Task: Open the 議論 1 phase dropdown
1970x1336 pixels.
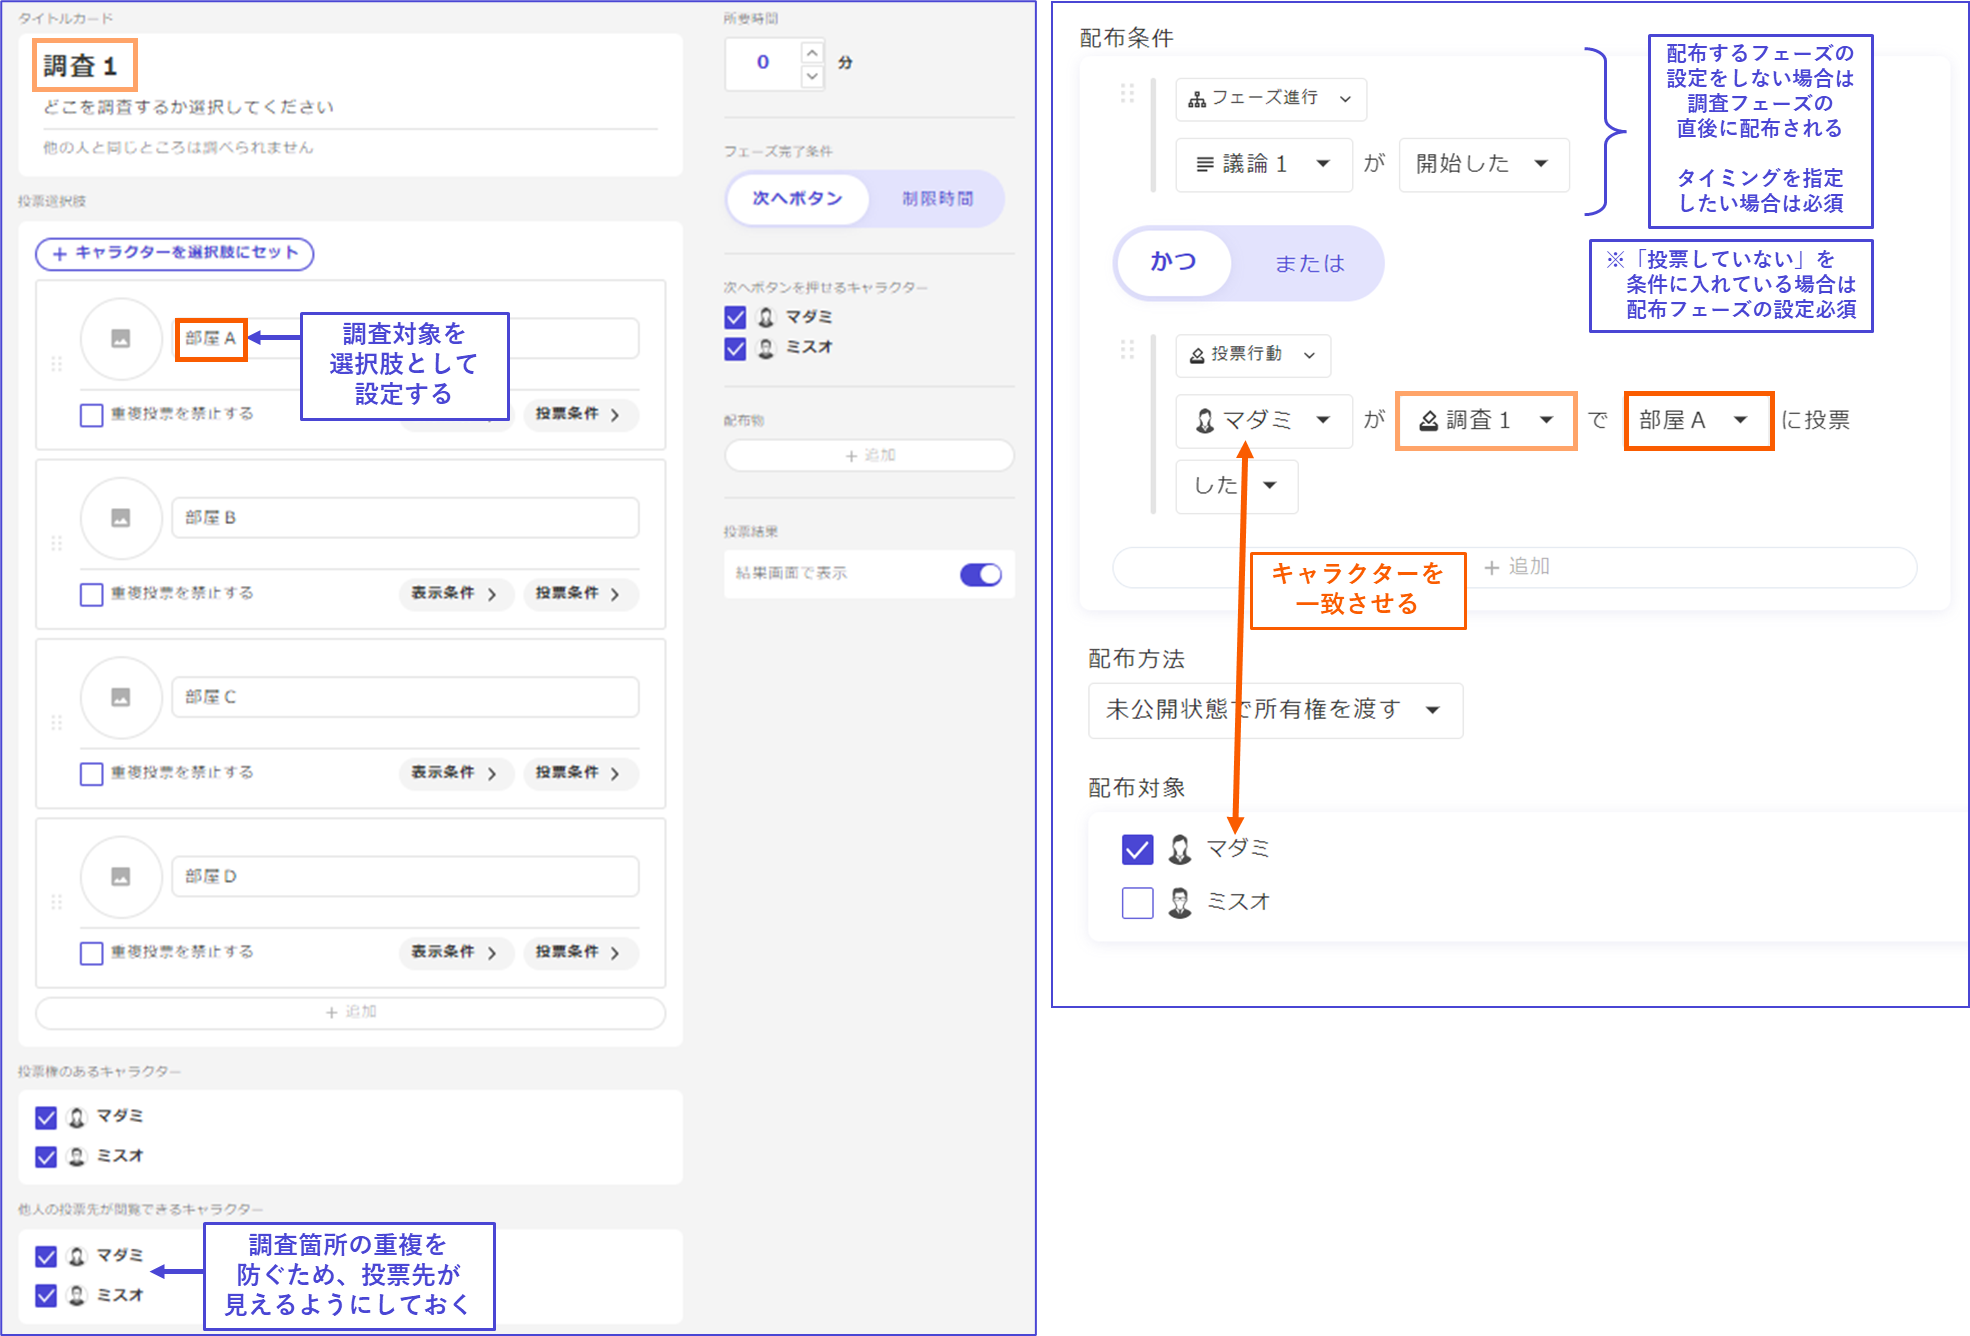Action: pos(1264,164)
